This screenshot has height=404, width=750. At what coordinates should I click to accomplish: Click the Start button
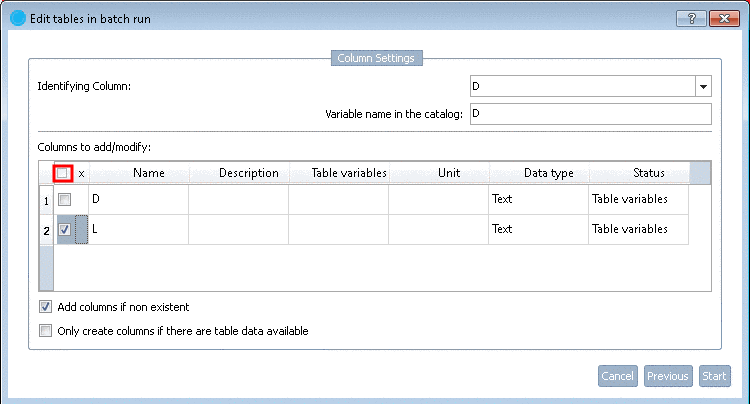click(x=714, y=376)
